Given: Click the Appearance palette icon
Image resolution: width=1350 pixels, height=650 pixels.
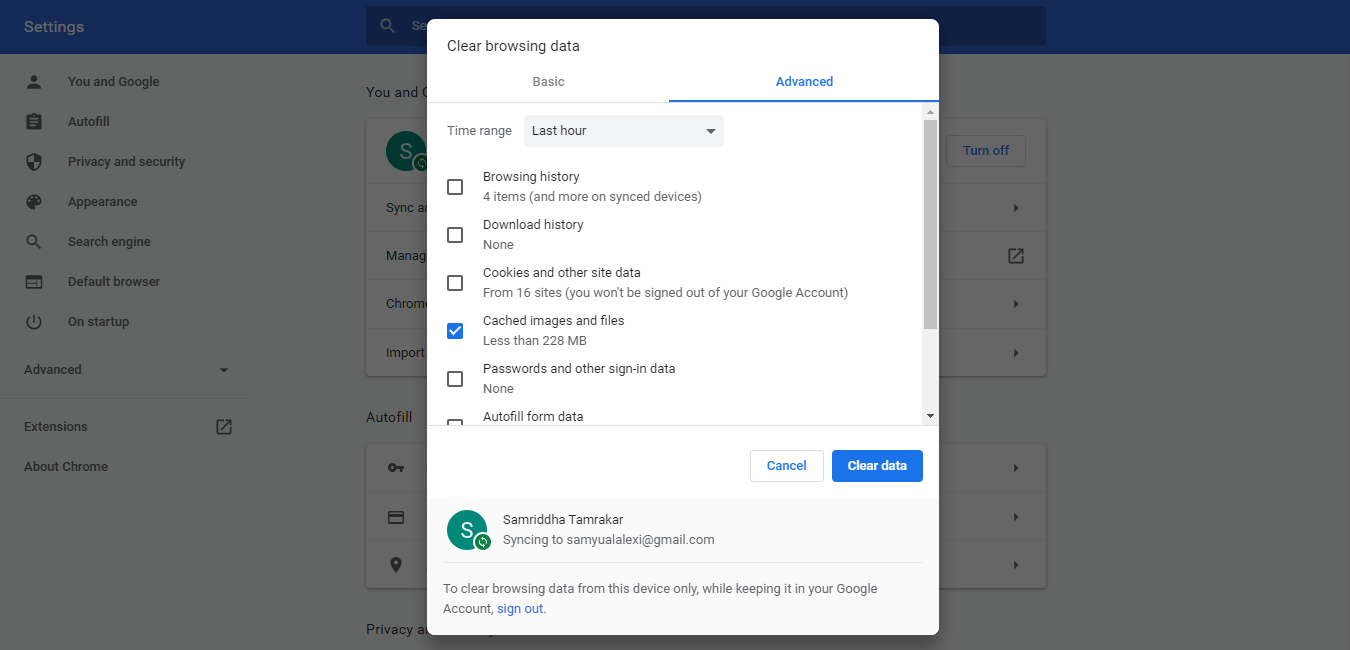Looking at the screenshot, I should coord(34,202).
